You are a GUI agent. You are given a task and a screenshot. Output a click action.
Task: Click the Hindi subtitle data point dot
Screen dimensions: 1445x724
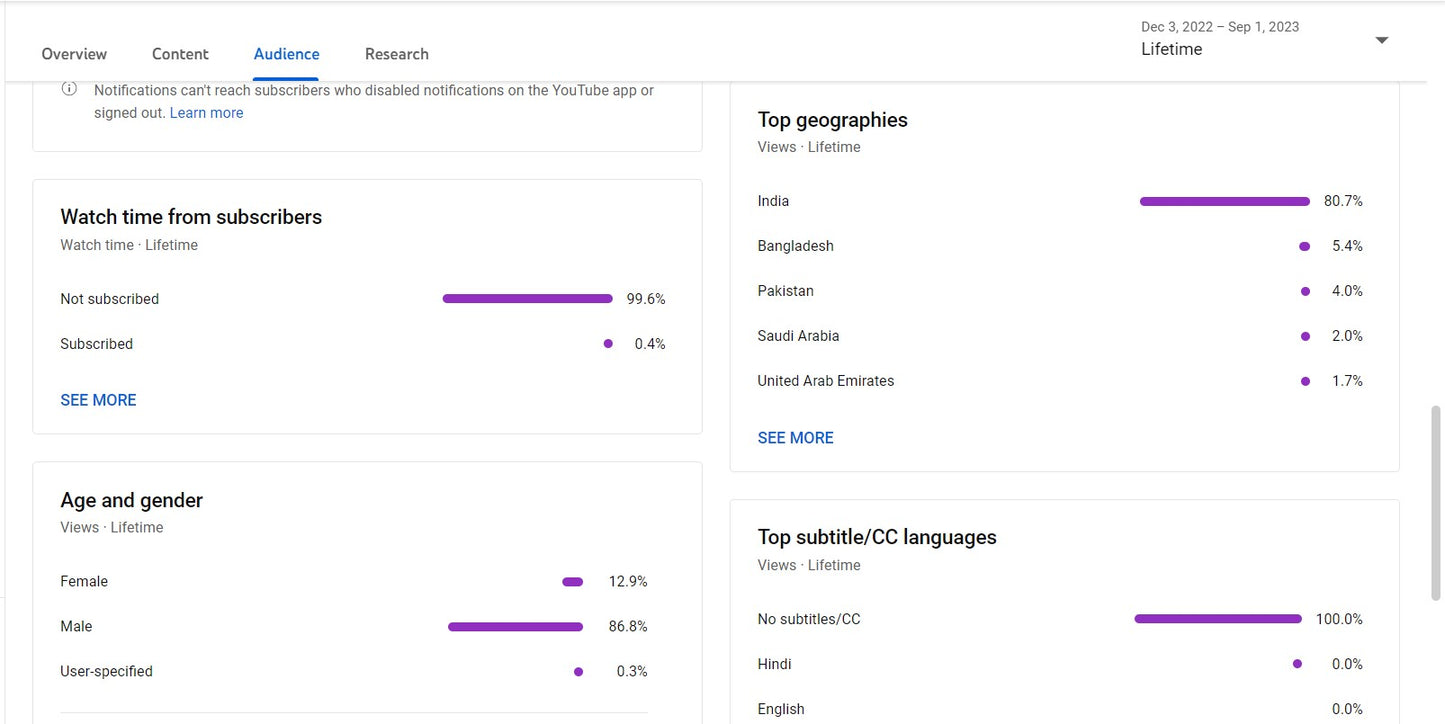point(1297,664)
